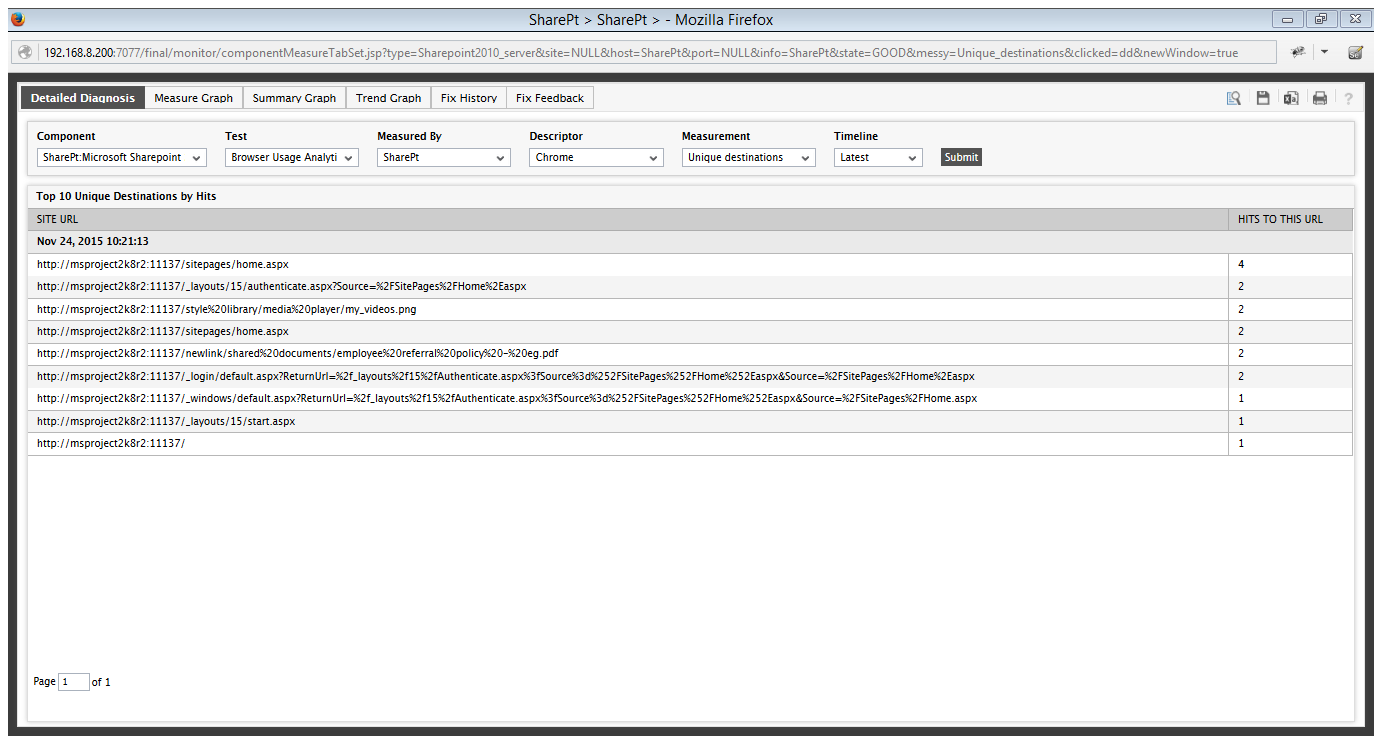
Task: Click the hit count 4 in the first row
Action: coord(1241,264)
